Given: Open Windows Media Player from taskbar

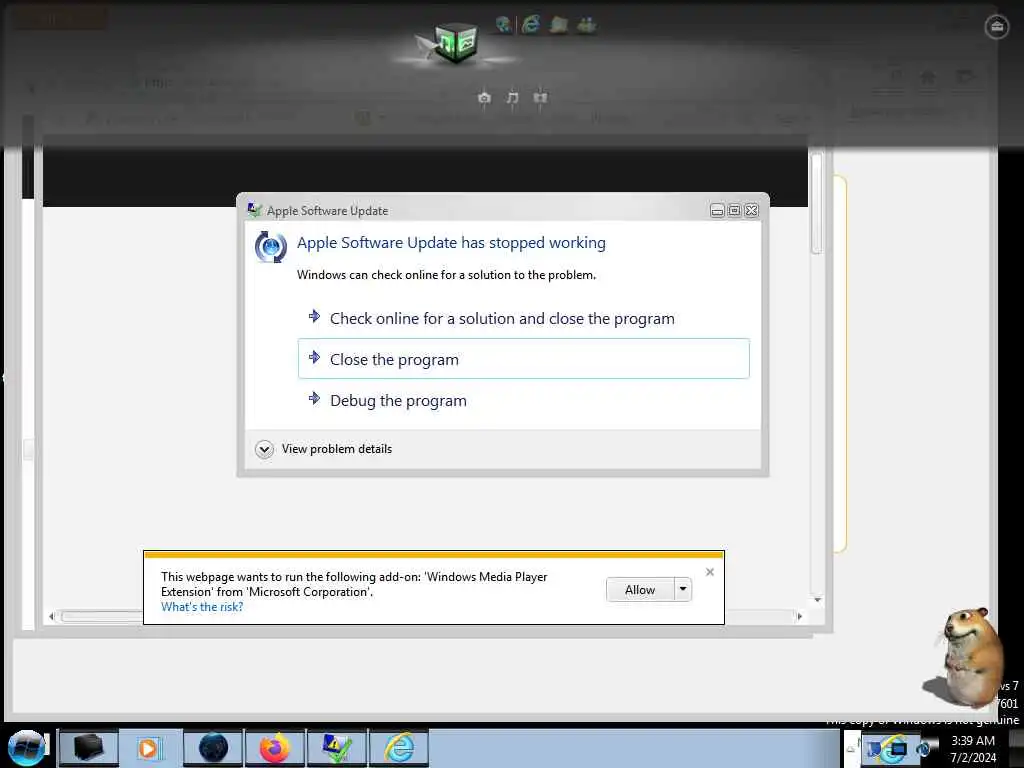Looking at the screenshot, I should [150, 748].
